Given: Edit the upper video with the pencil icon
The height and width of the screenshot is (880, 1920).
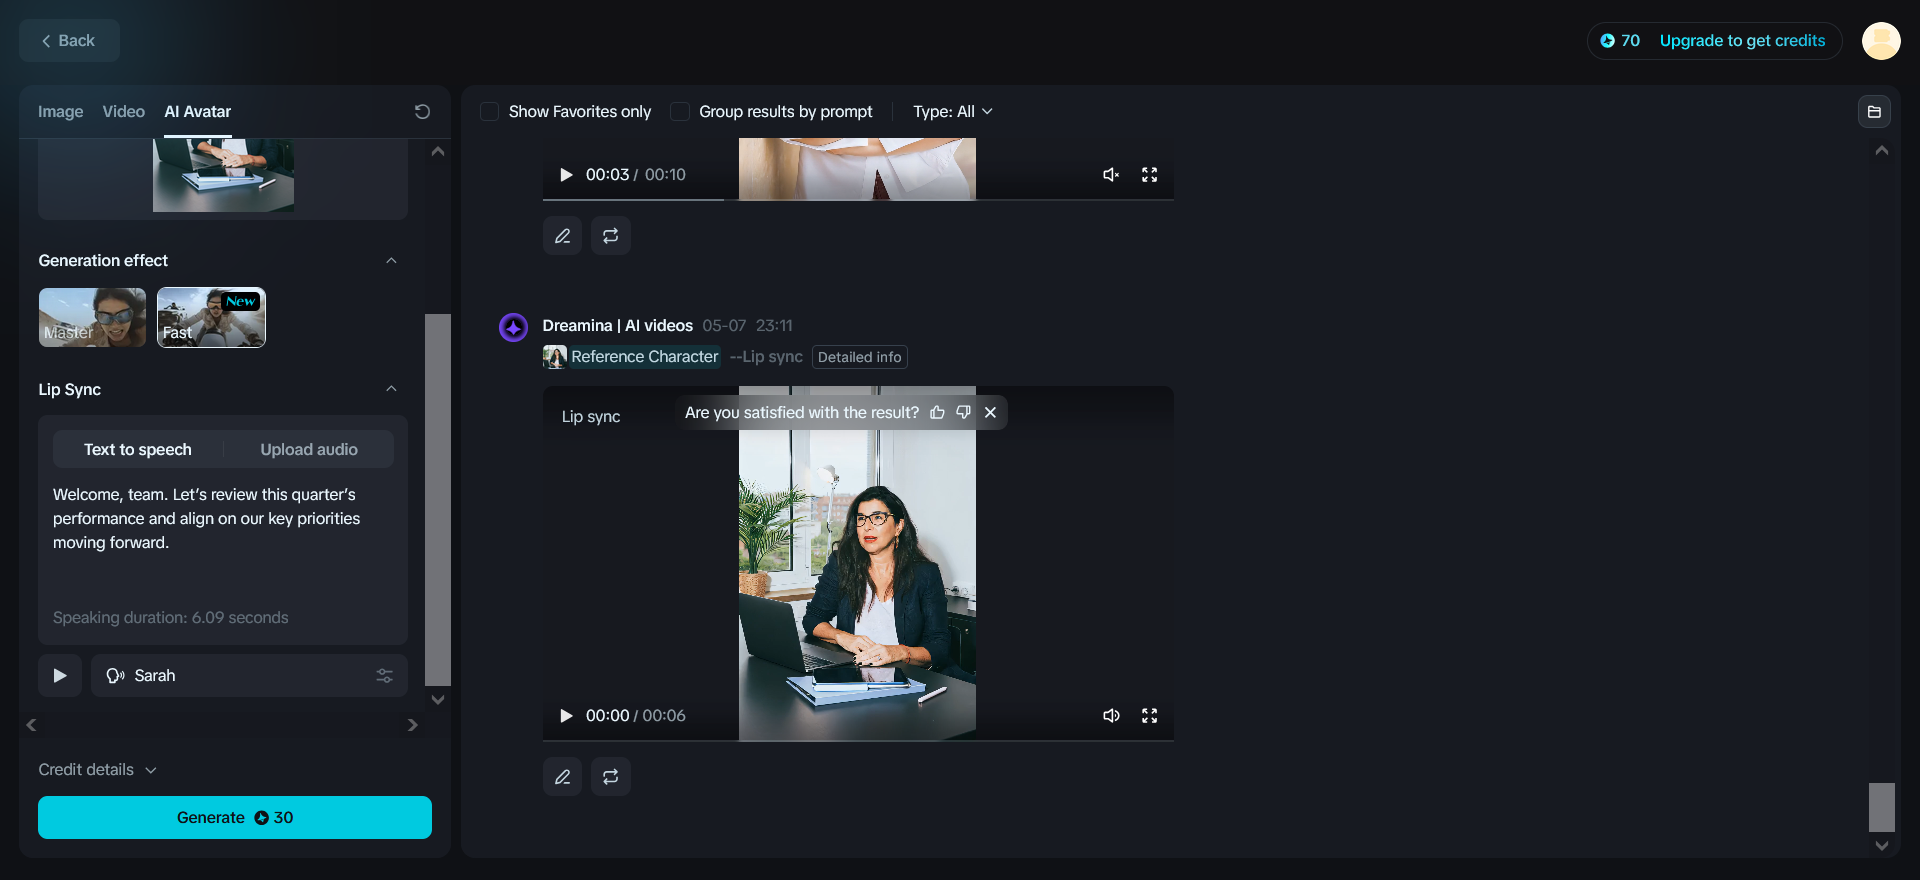Looking at the screenshot, I should coord(563,236).
